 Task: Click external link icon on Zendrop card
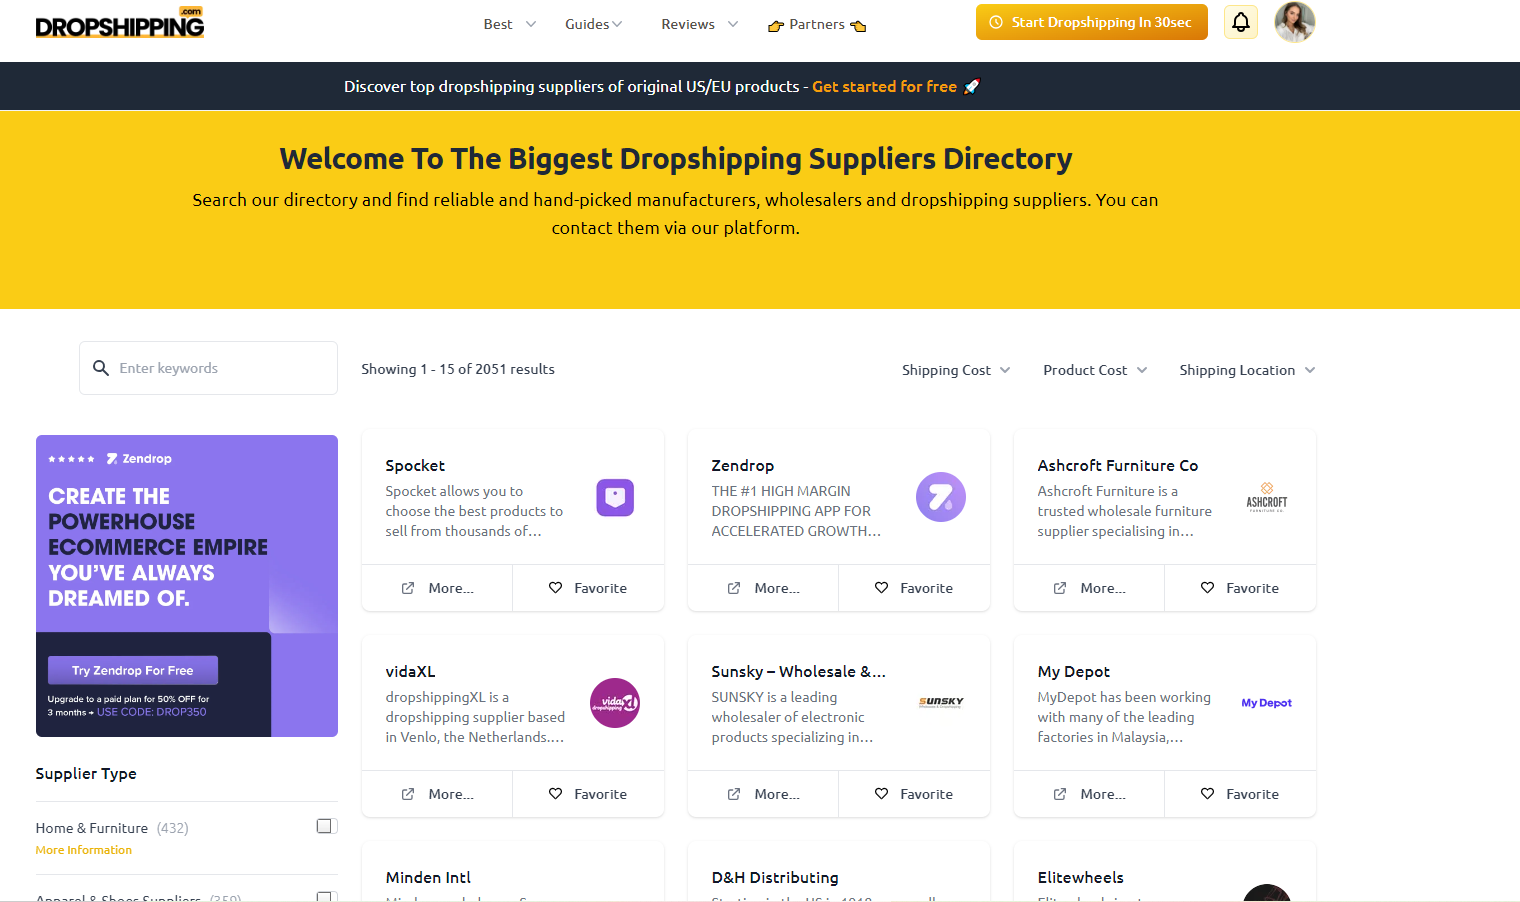pyautogui.click(x=734, y=588)
